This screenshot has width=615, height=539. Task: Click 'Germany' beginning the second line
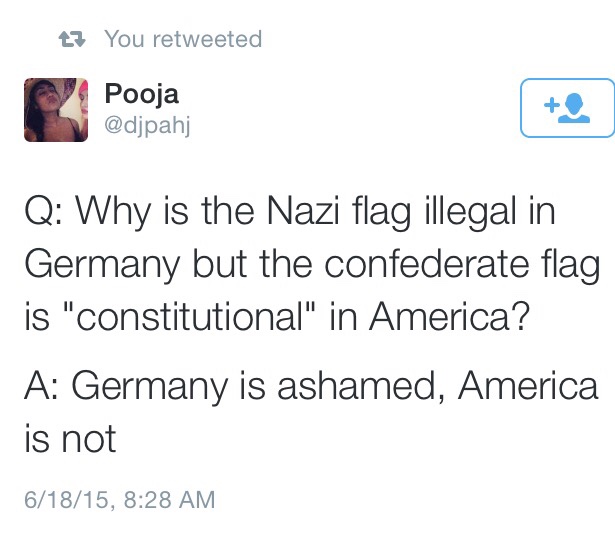click(102, 266)
